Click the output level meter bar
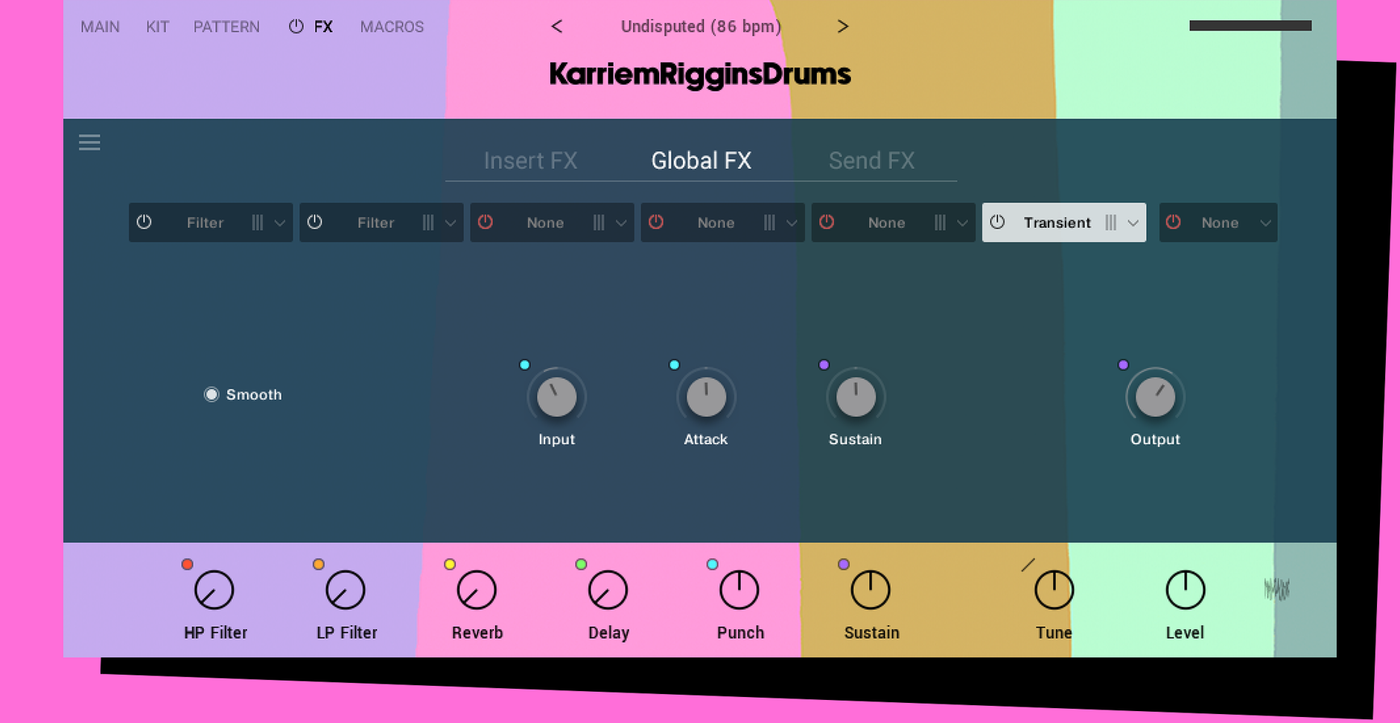This screenshot has height=723, width=1400. 1250,26
